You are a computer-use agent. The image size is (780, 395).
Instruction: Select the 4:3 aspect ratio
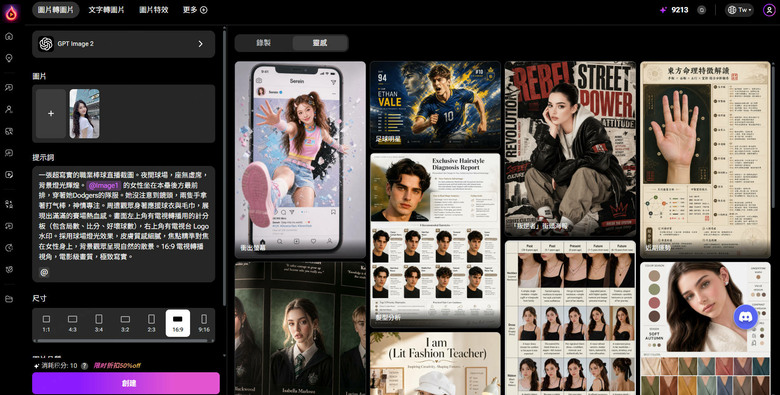[72, 323]
